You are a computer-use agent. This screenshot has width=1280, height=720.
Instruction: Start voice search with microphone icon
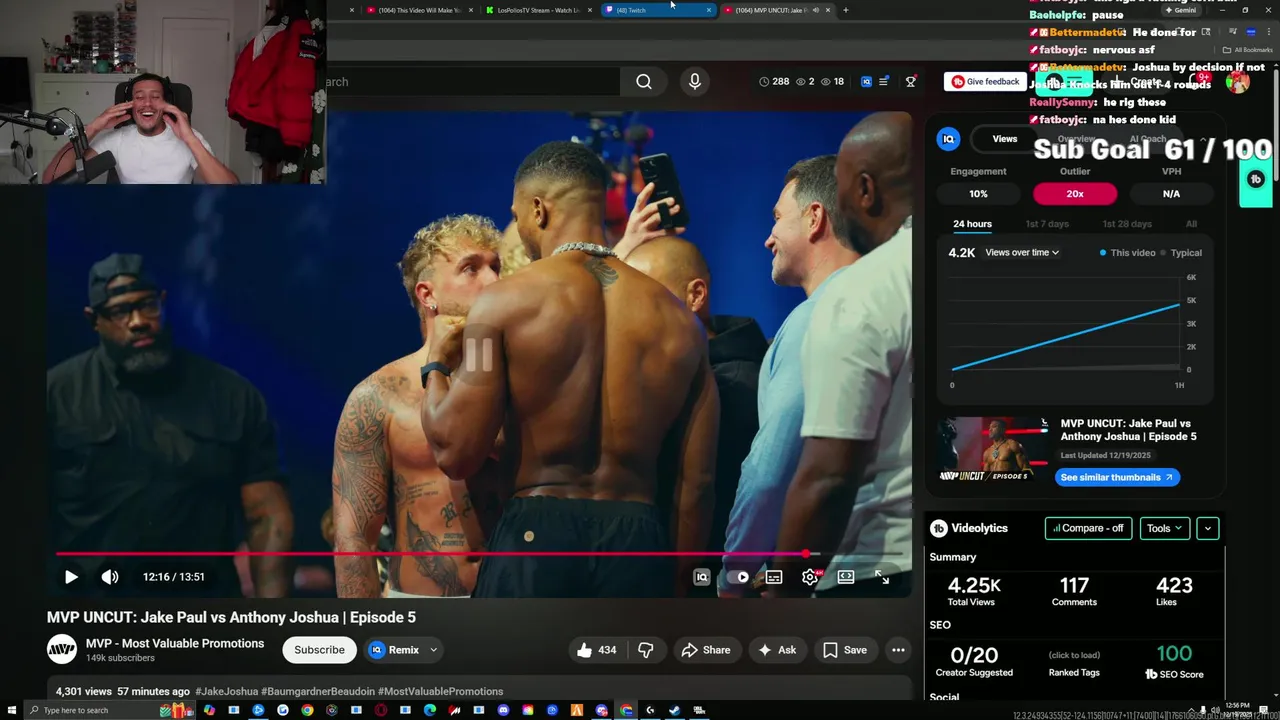(x=695, y=82)
